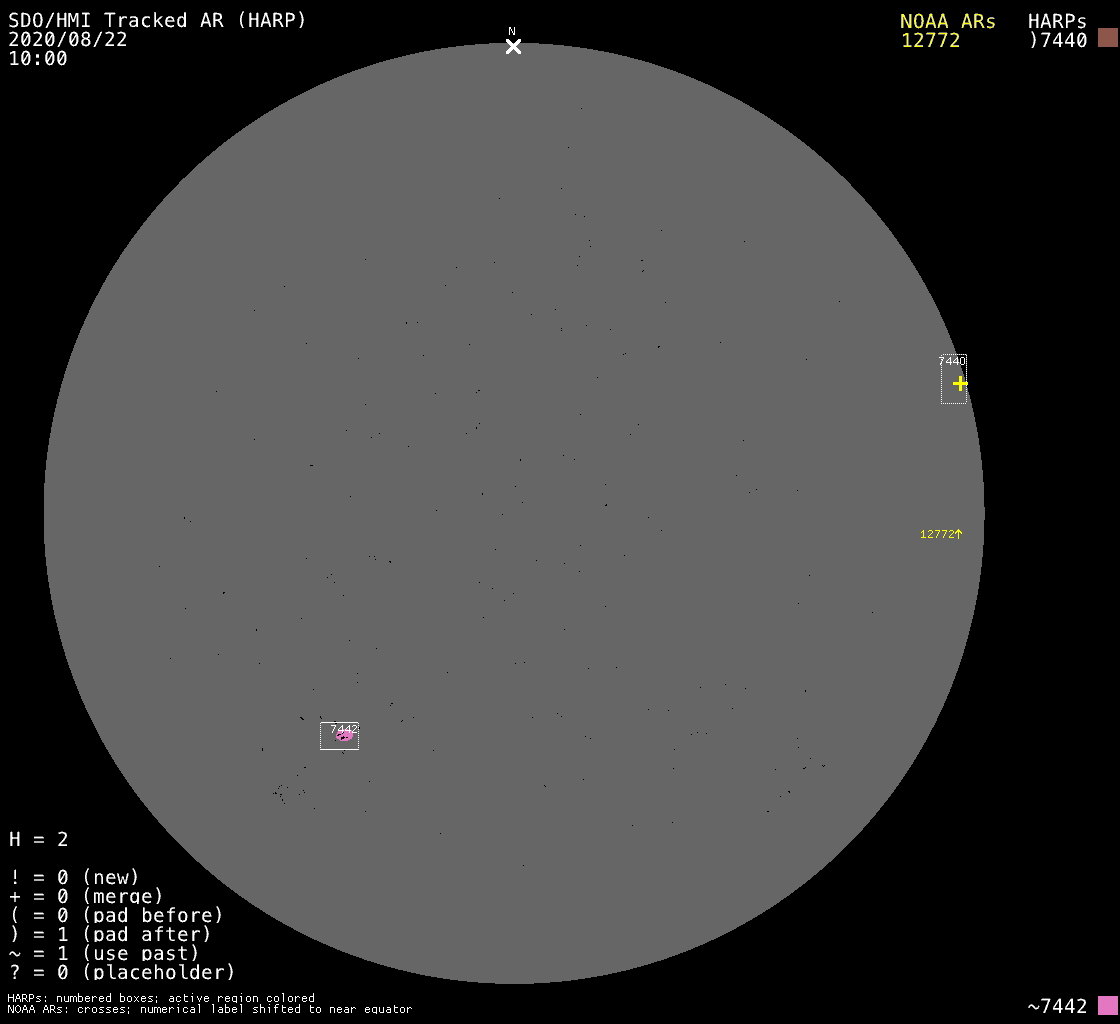
Task: Click the "! = 0 (new)" legend entry
Action: (x=74, y=877)
